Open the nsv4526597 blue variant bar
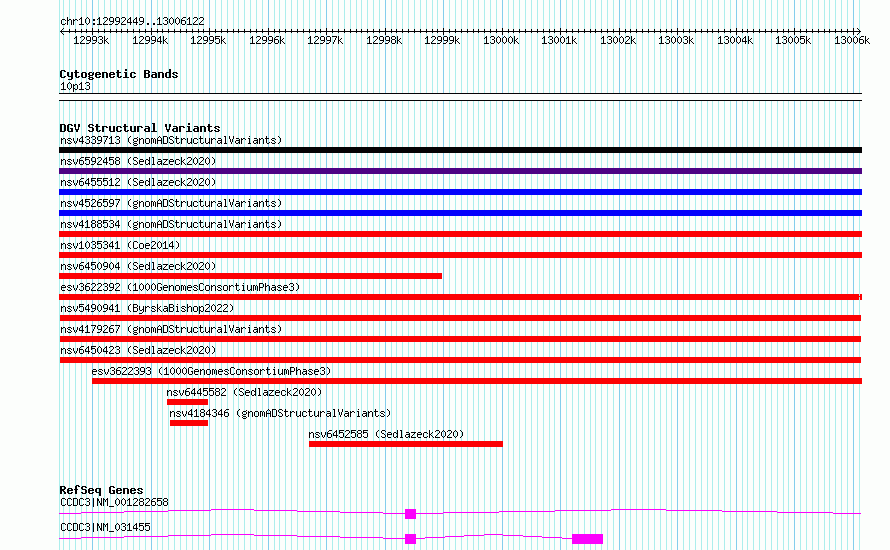 [x=460, y=213]
